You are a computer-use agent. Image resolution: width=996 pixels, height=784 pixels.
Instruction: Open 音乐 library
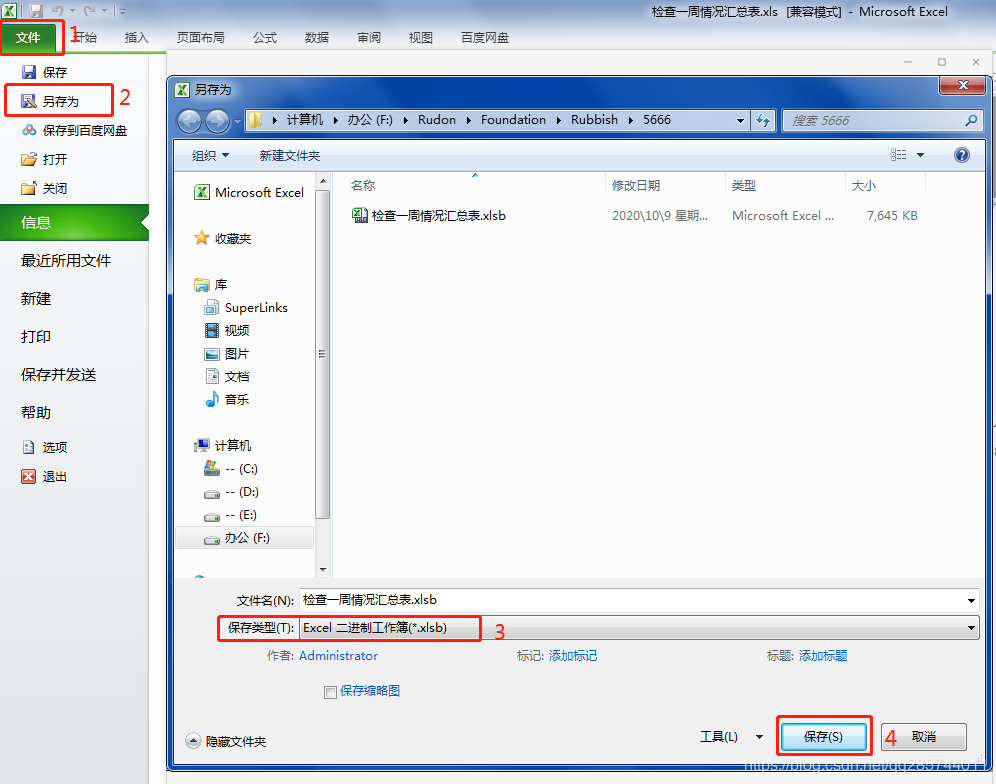pyautogui.click(x=227, y=400)
